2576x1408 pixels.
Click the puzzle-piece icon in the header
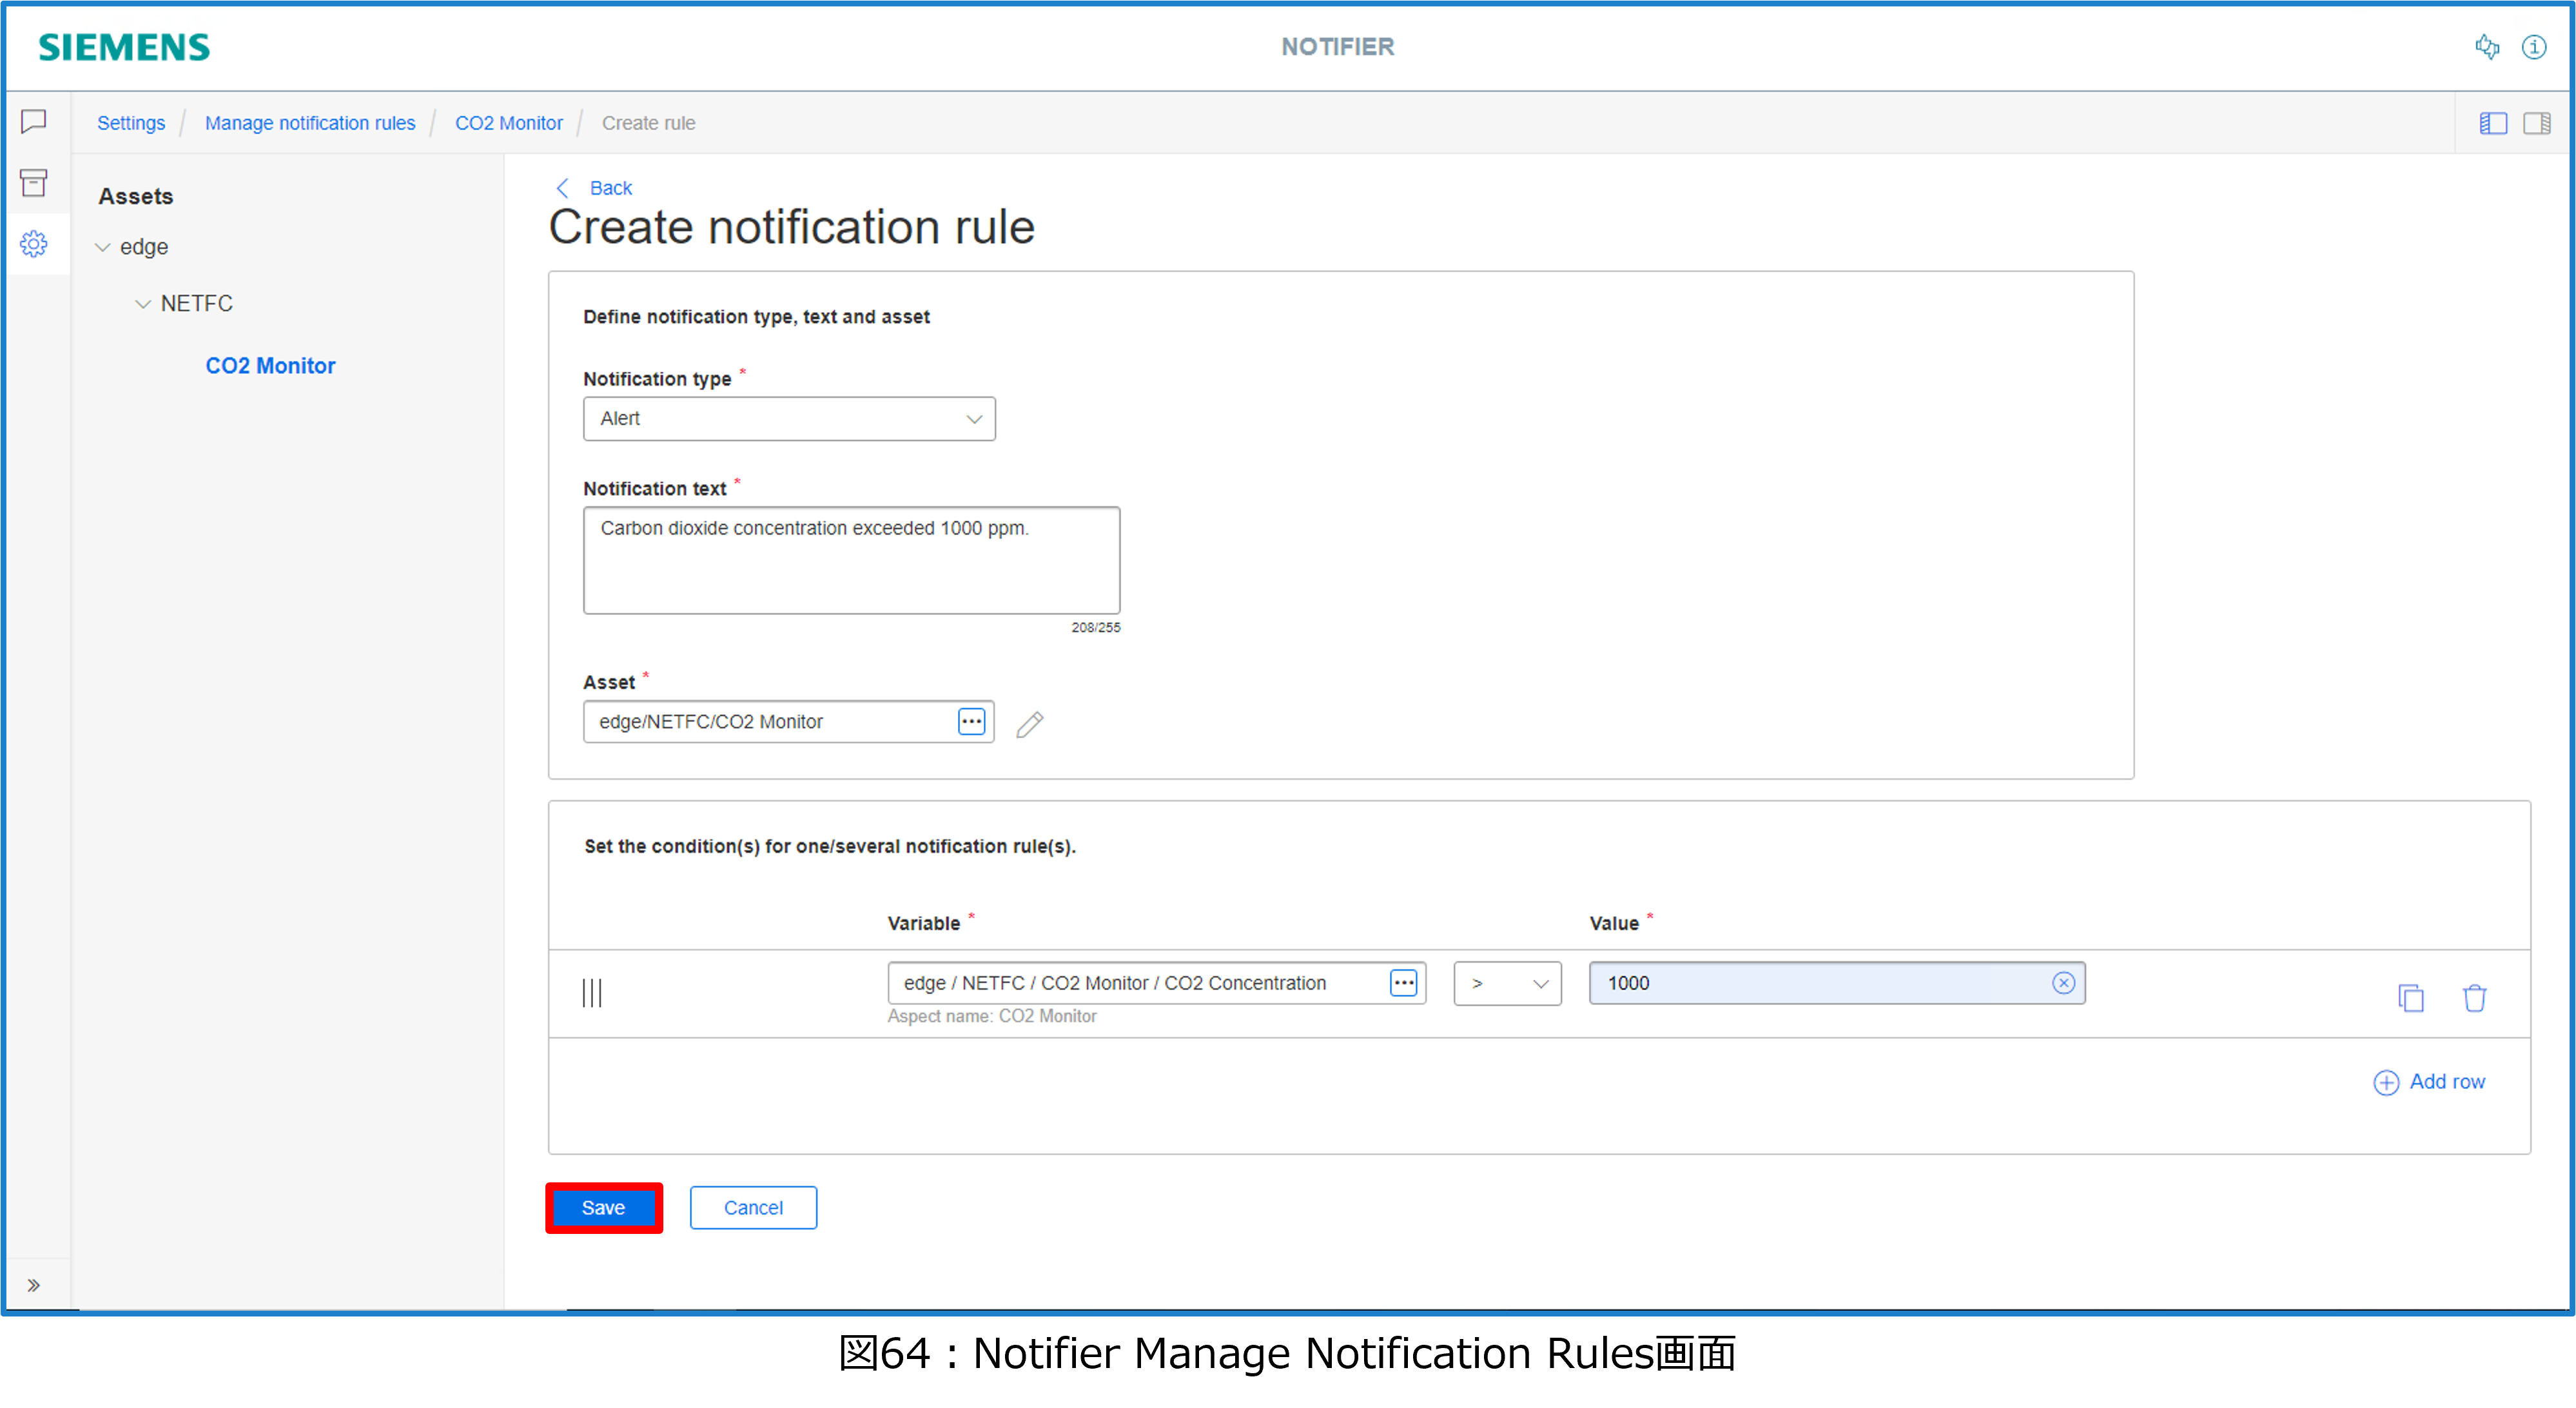(x=2487, y=47)
